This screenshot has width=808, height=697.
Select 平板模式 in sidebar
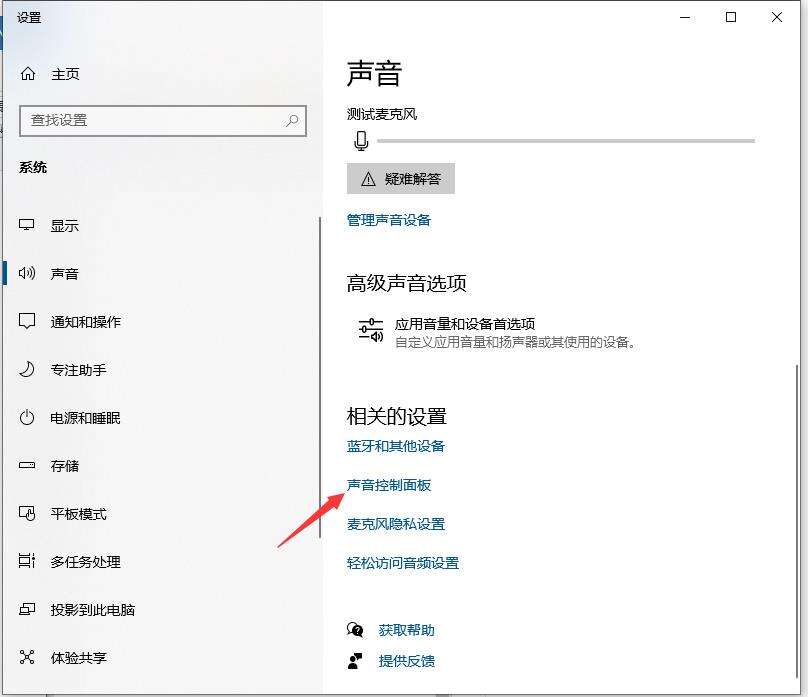pos(78,514)
